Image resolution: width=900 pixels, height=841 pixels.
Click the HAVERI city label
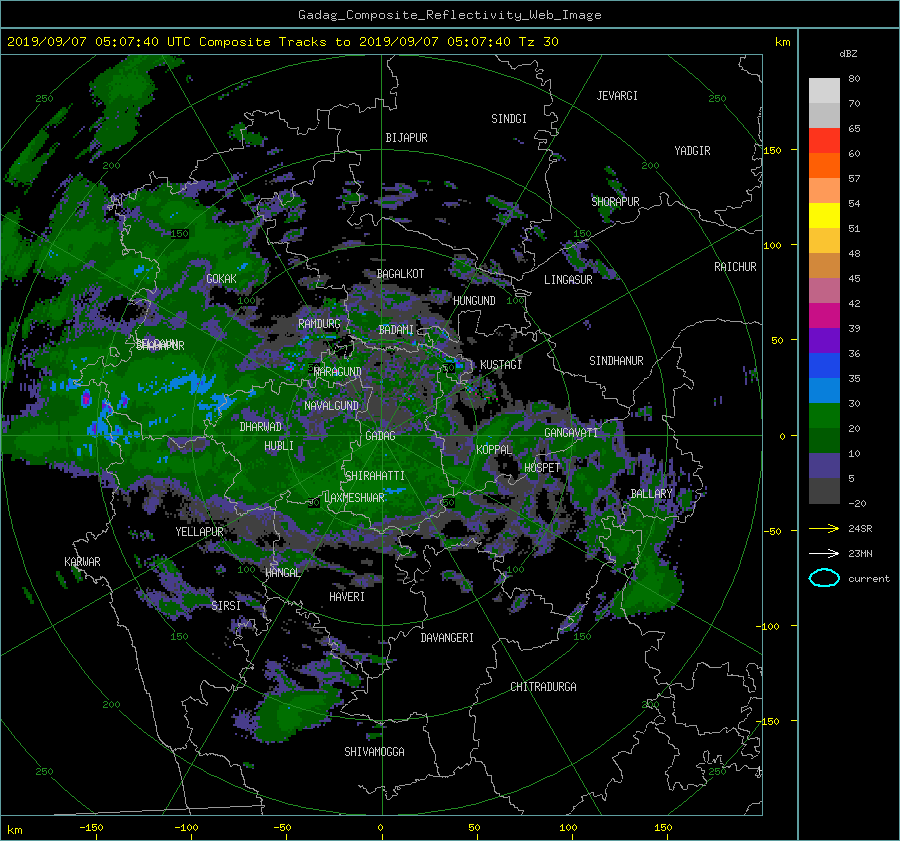coord(347,597)
